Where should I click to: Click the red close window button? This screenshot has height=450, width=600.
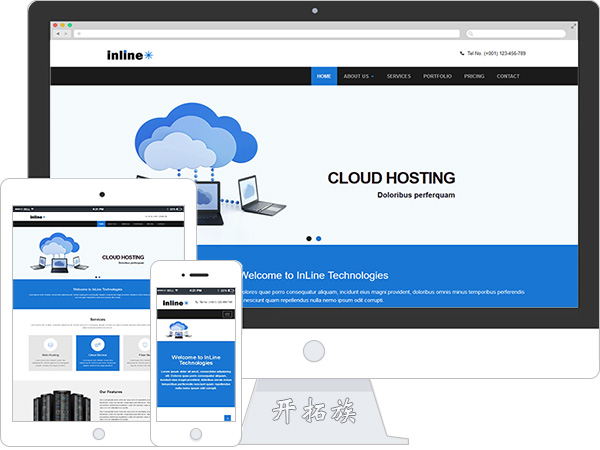(x=55, y=25)
